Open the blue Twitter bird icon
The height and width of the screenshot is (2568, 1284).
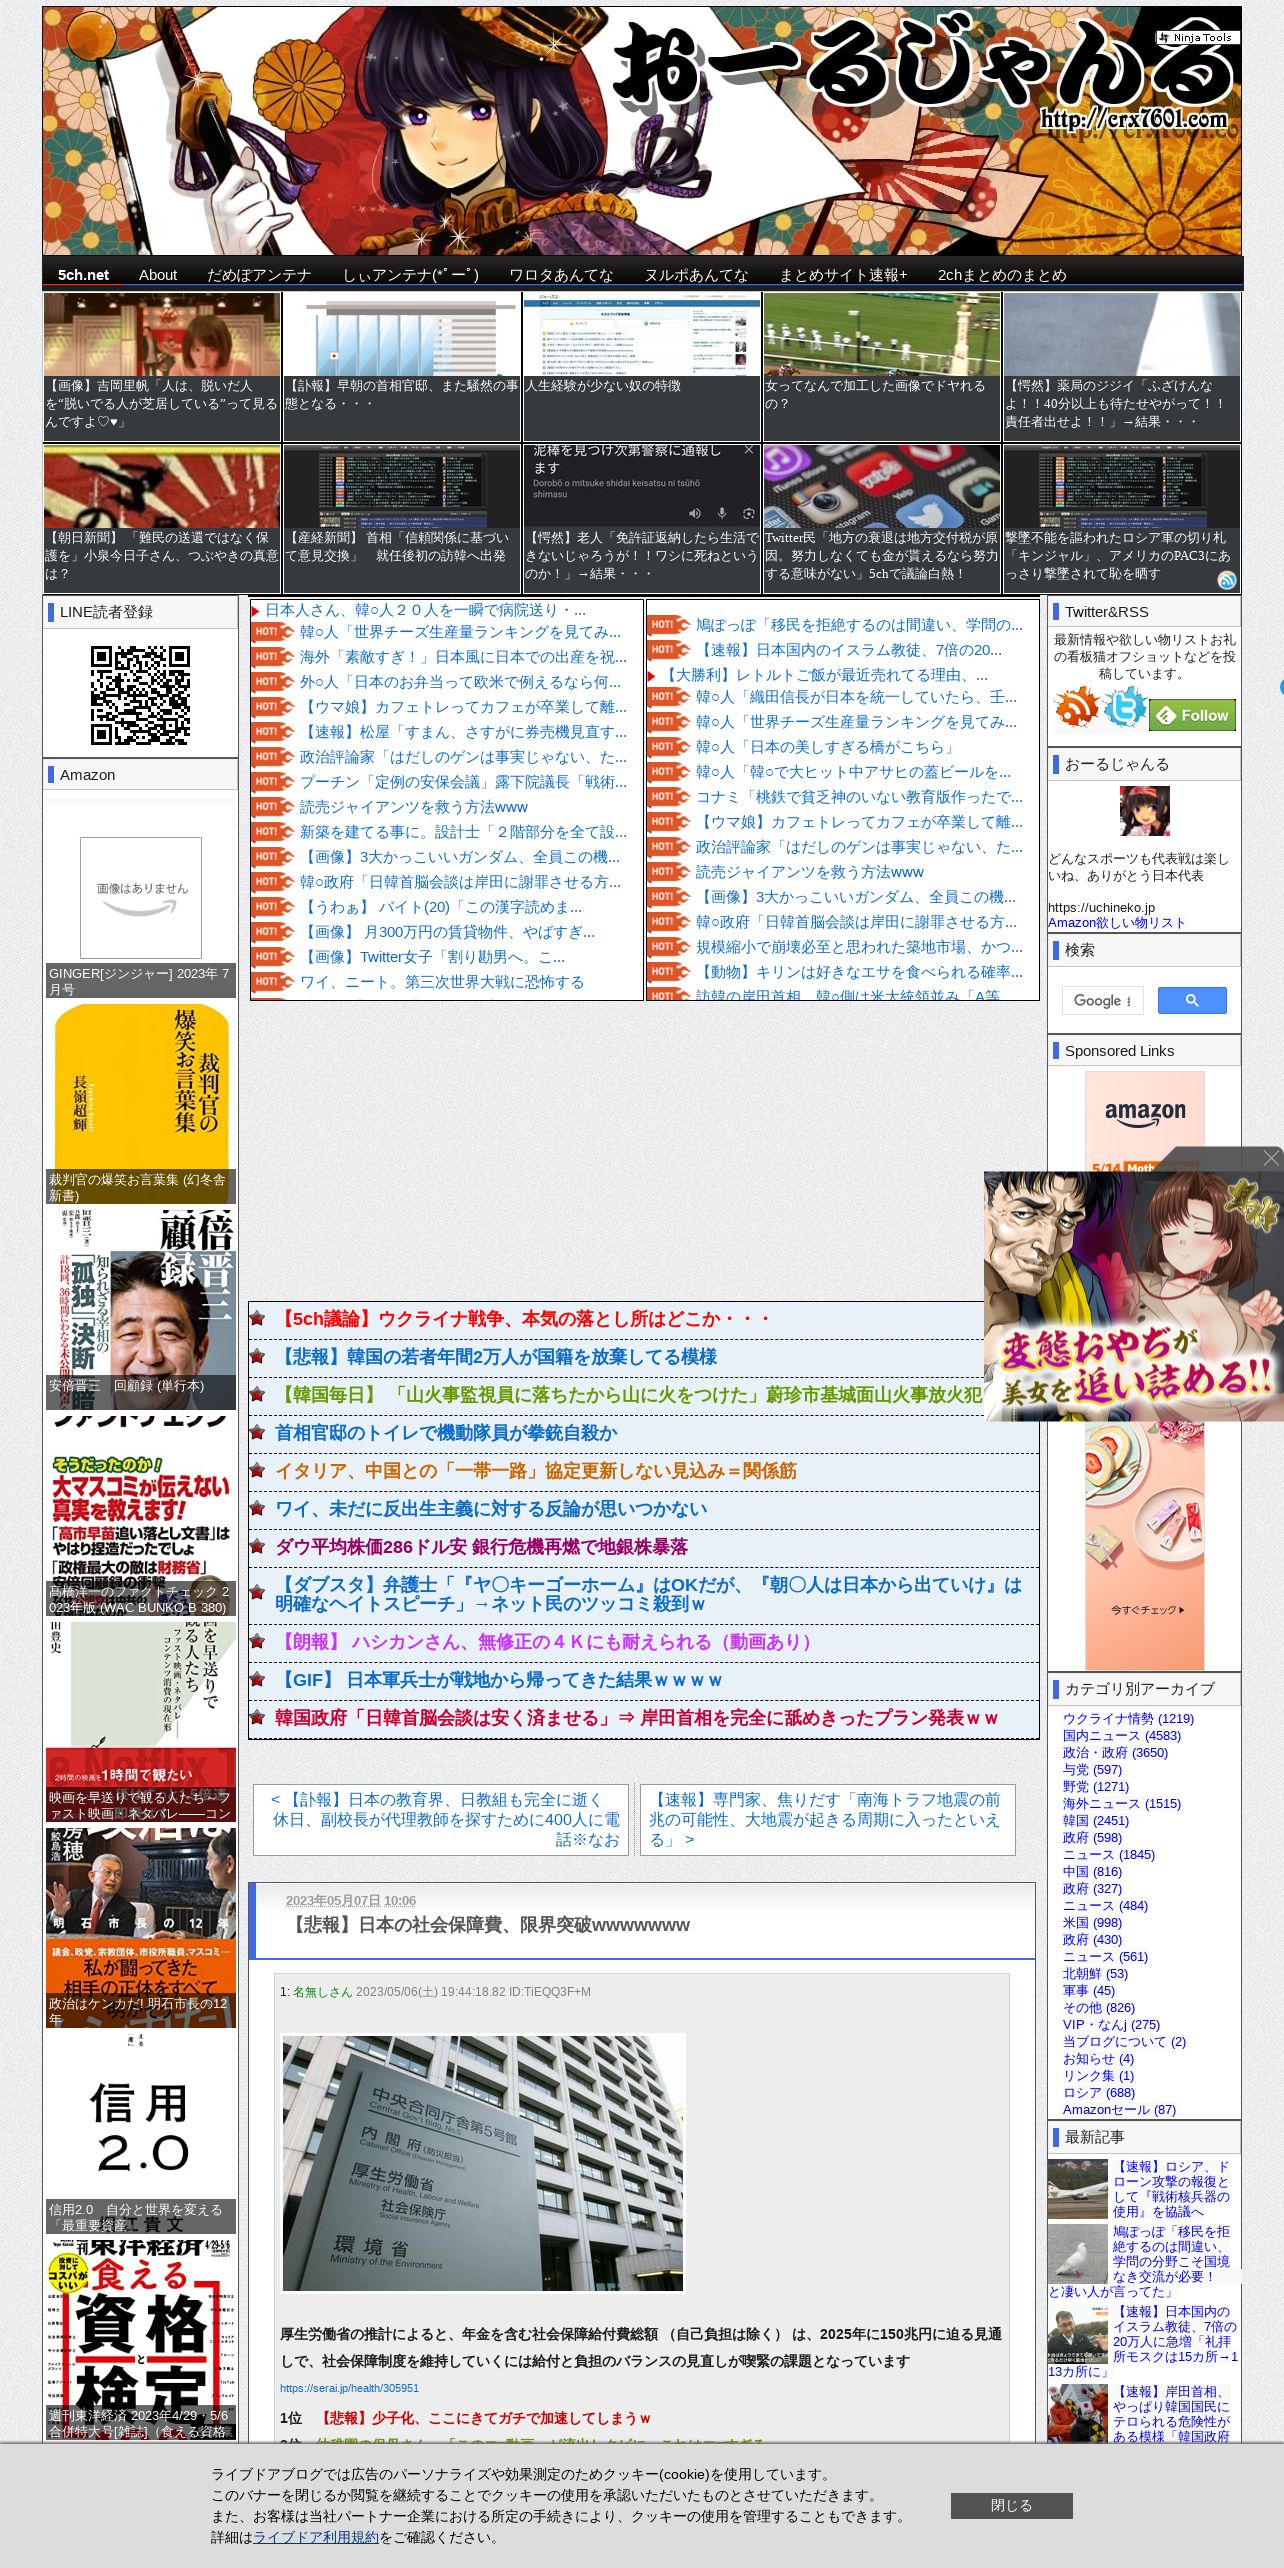tap(1126, 708)
